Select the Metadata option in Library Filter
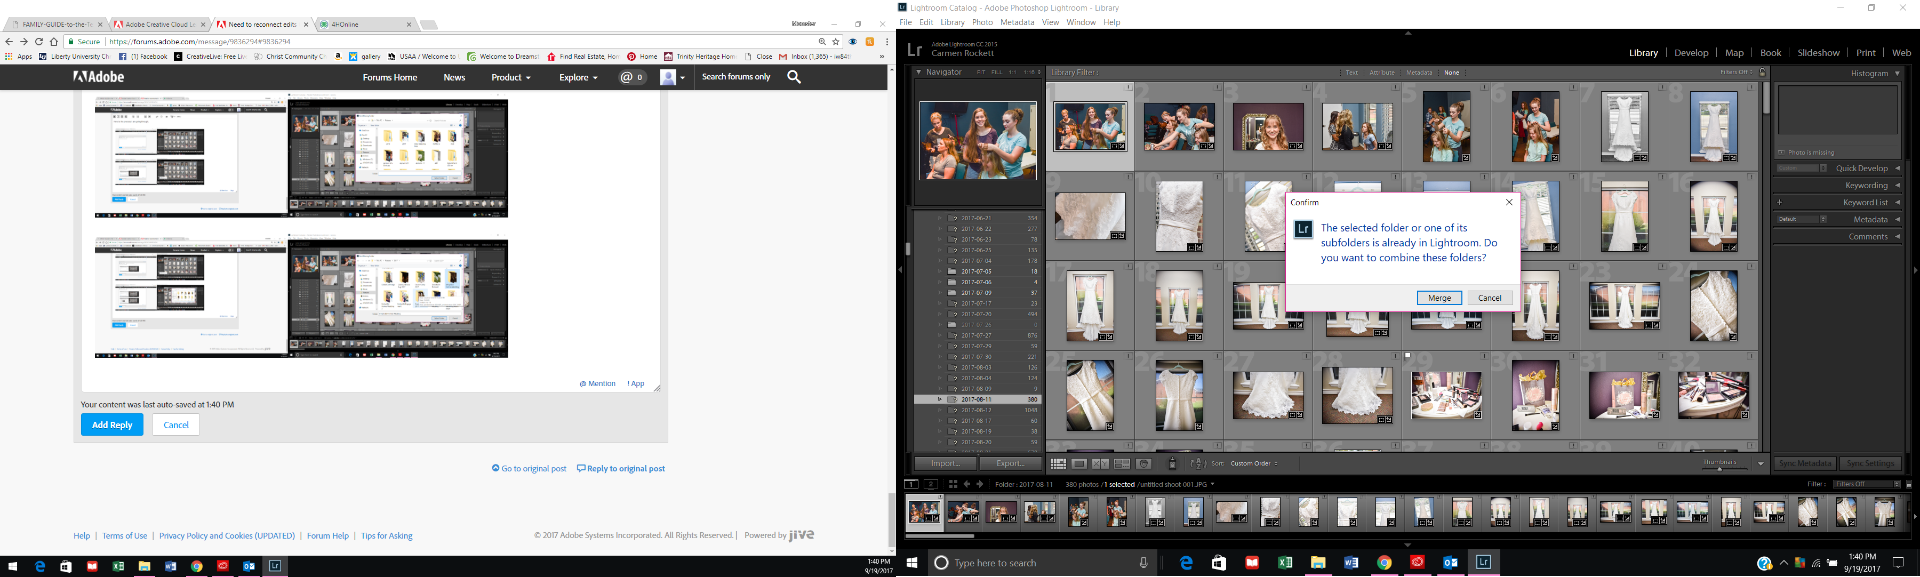Viewport: 1920px width, 577px height. coord(1419,73)
